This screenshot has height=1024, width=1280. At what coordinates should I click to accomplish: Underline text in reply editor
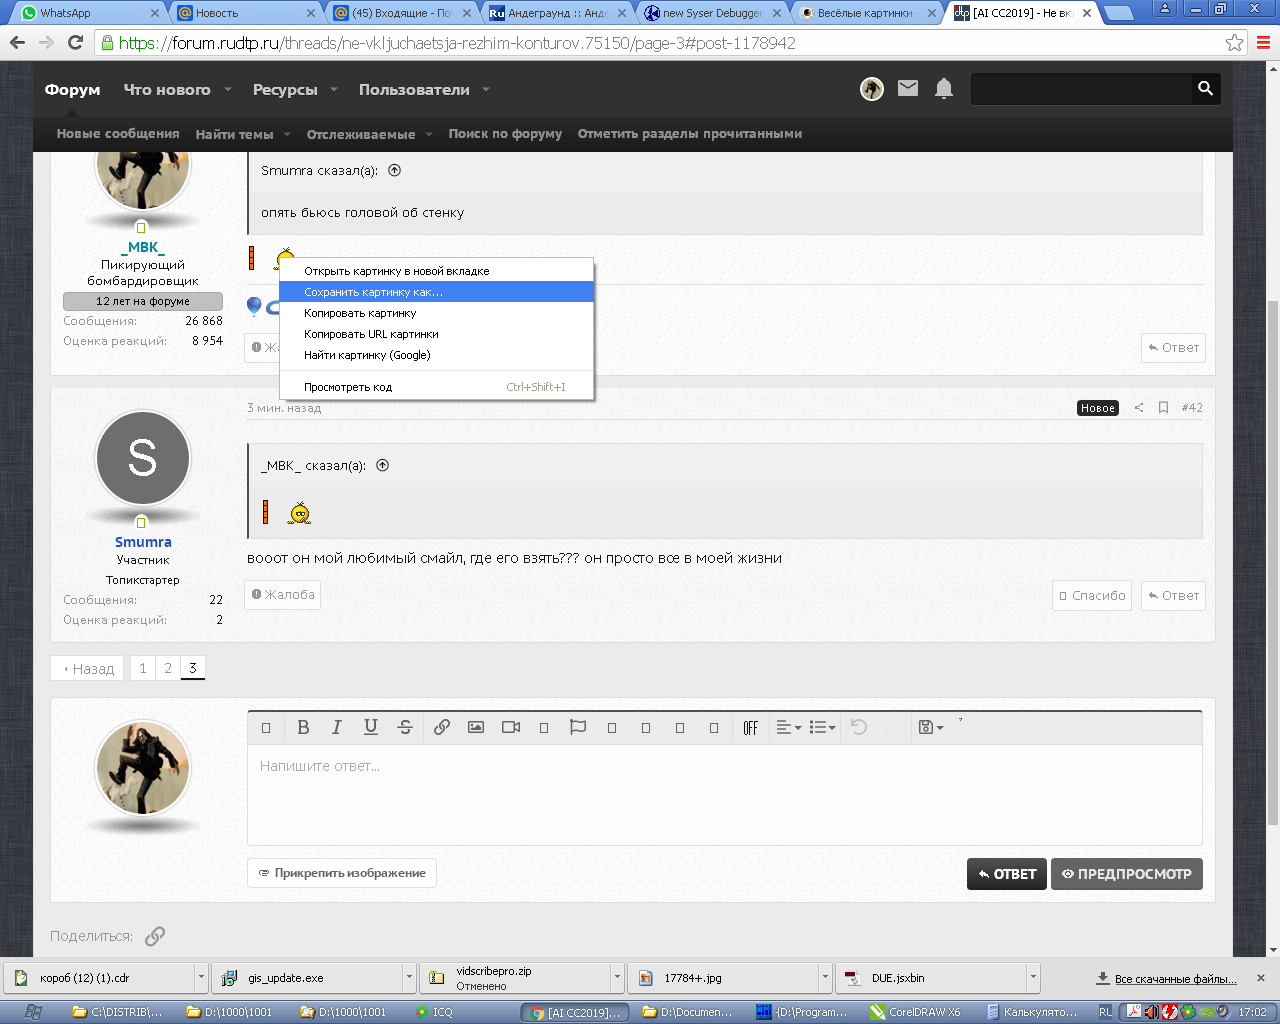pos(371,728)
